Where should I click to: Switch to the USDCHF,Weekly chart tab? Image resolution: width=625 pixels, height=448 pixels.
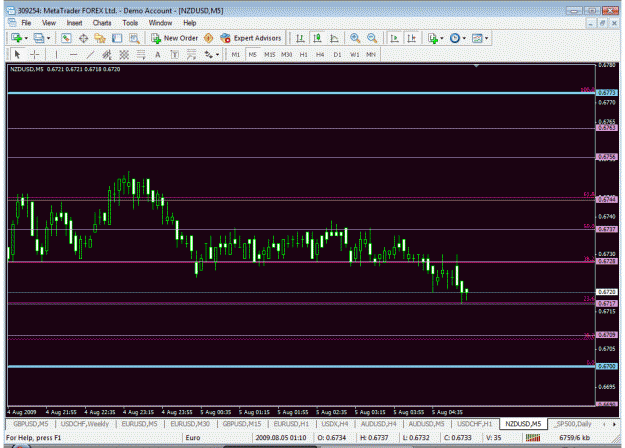(85, 424)
